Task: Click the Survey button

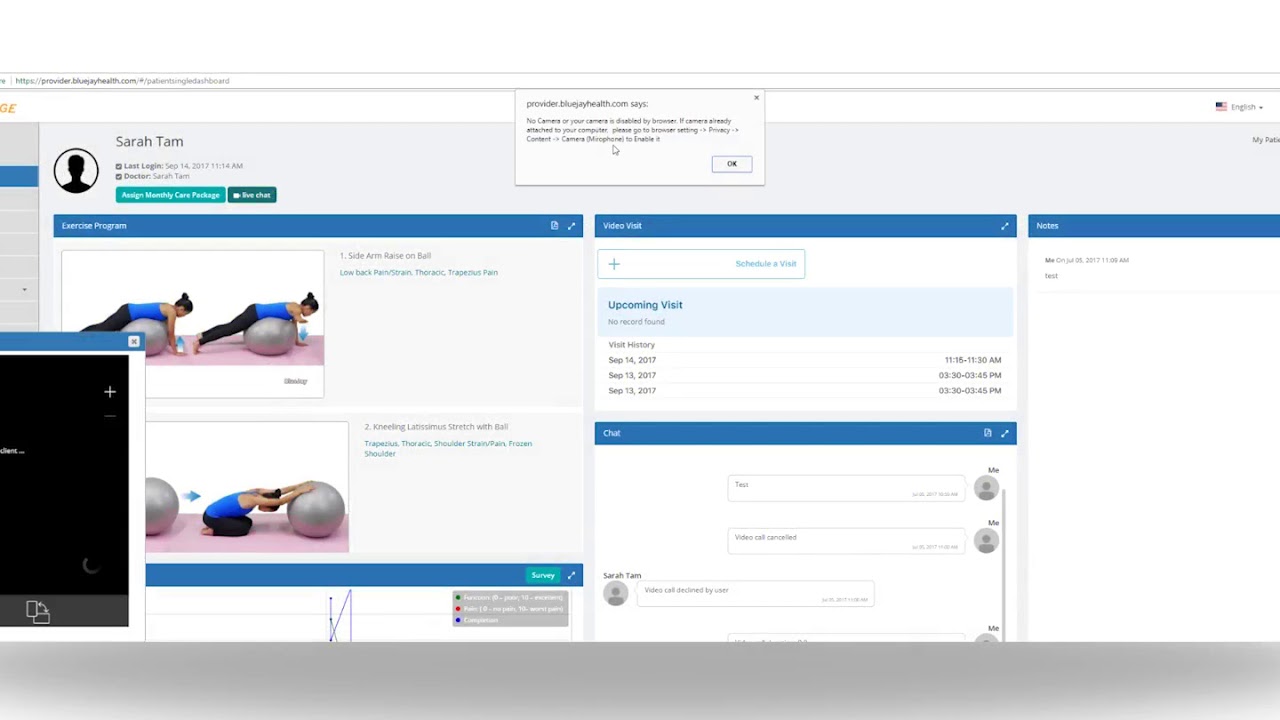Action: (x=543, y=575)
